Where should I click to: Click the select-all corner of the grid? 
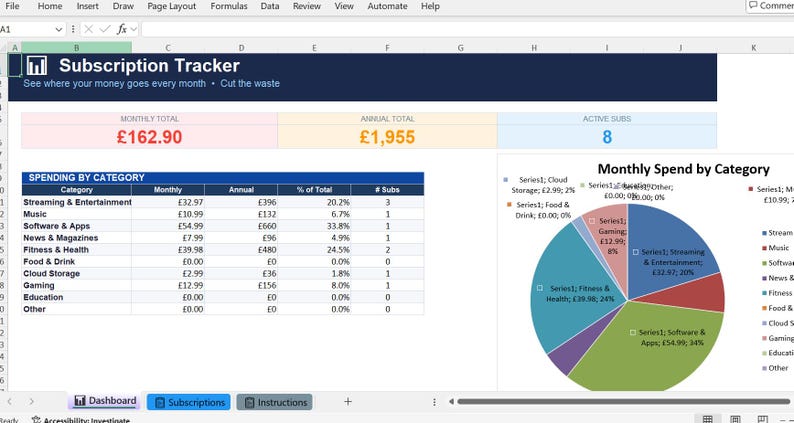[4, 48]
